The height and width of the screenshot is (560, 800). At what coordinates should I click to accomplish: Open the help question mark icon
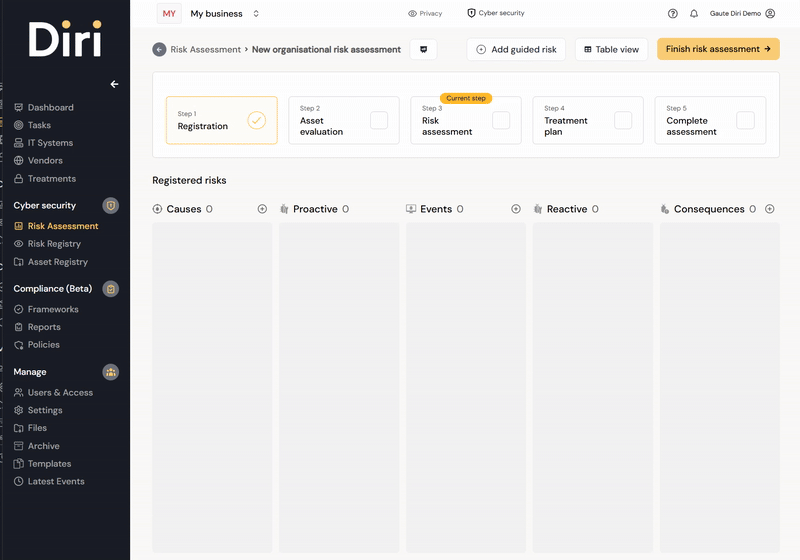pyautogui.click(x=673, y=14)
